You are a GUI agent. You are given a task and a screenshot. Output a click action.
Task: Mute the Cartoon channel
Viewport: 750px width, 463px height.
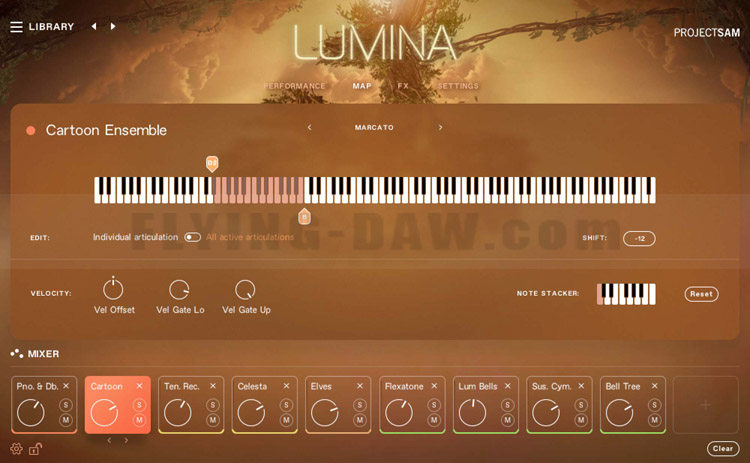pyautogui.click(x=139, y=420)
